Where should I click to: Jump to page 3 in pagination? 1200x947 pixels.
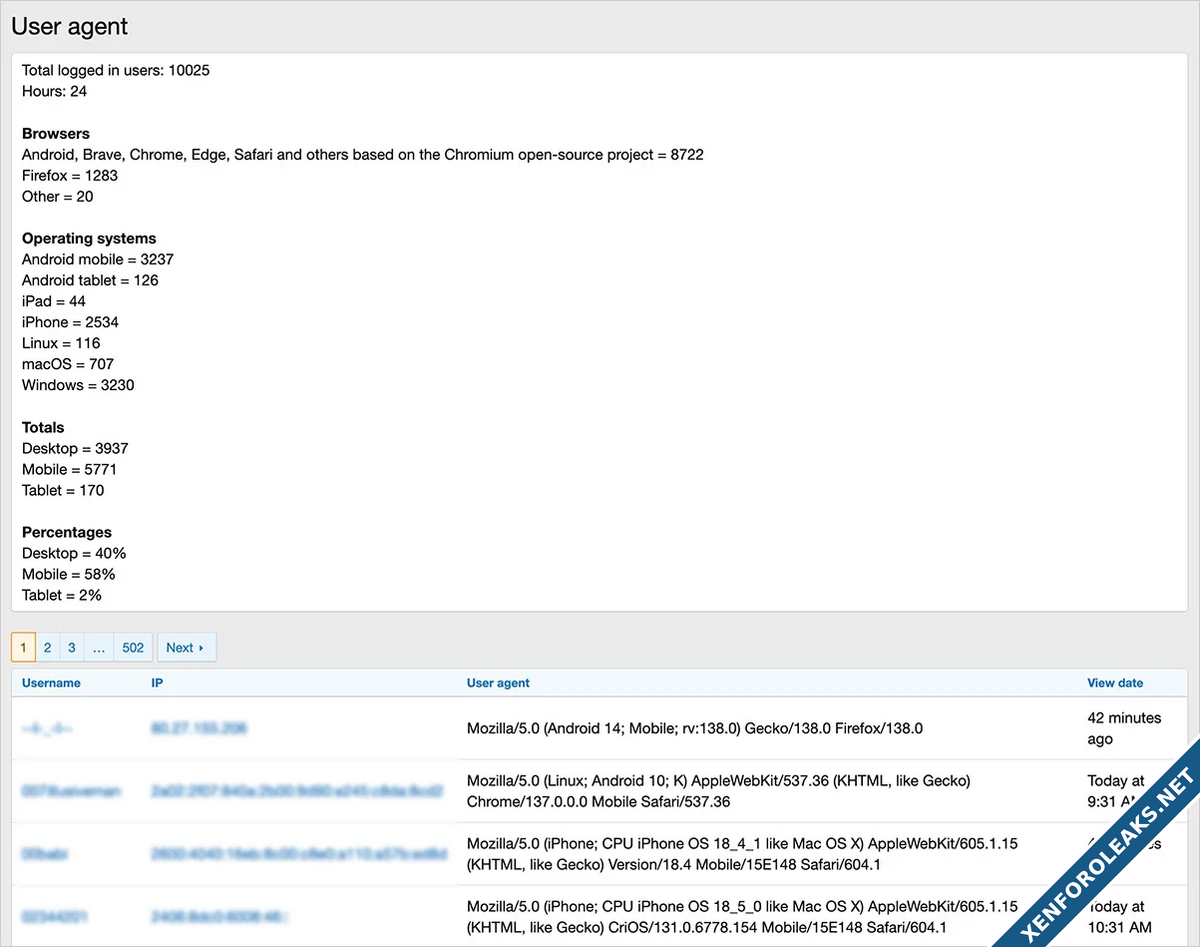[72, 648]
